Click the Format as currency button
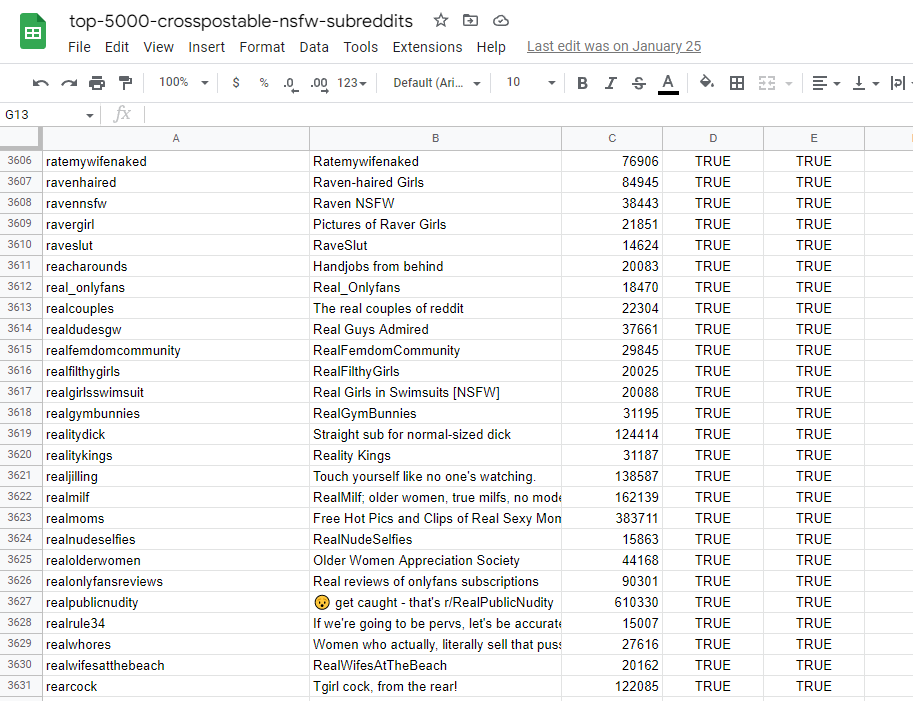This screenshot has height=701, width=913. tap(236, 83)
